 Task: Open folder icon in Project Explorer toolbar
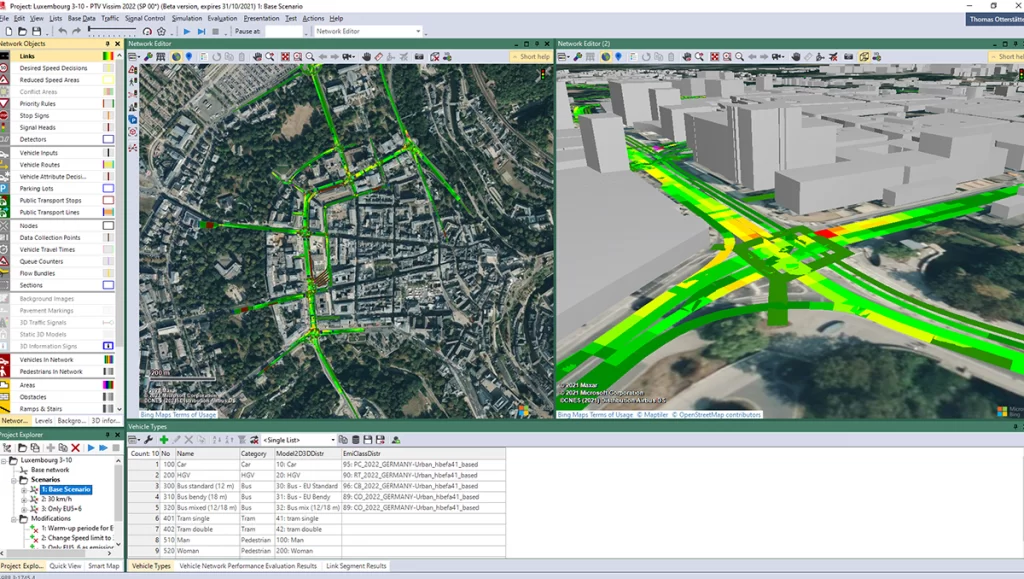coord(22,448)
